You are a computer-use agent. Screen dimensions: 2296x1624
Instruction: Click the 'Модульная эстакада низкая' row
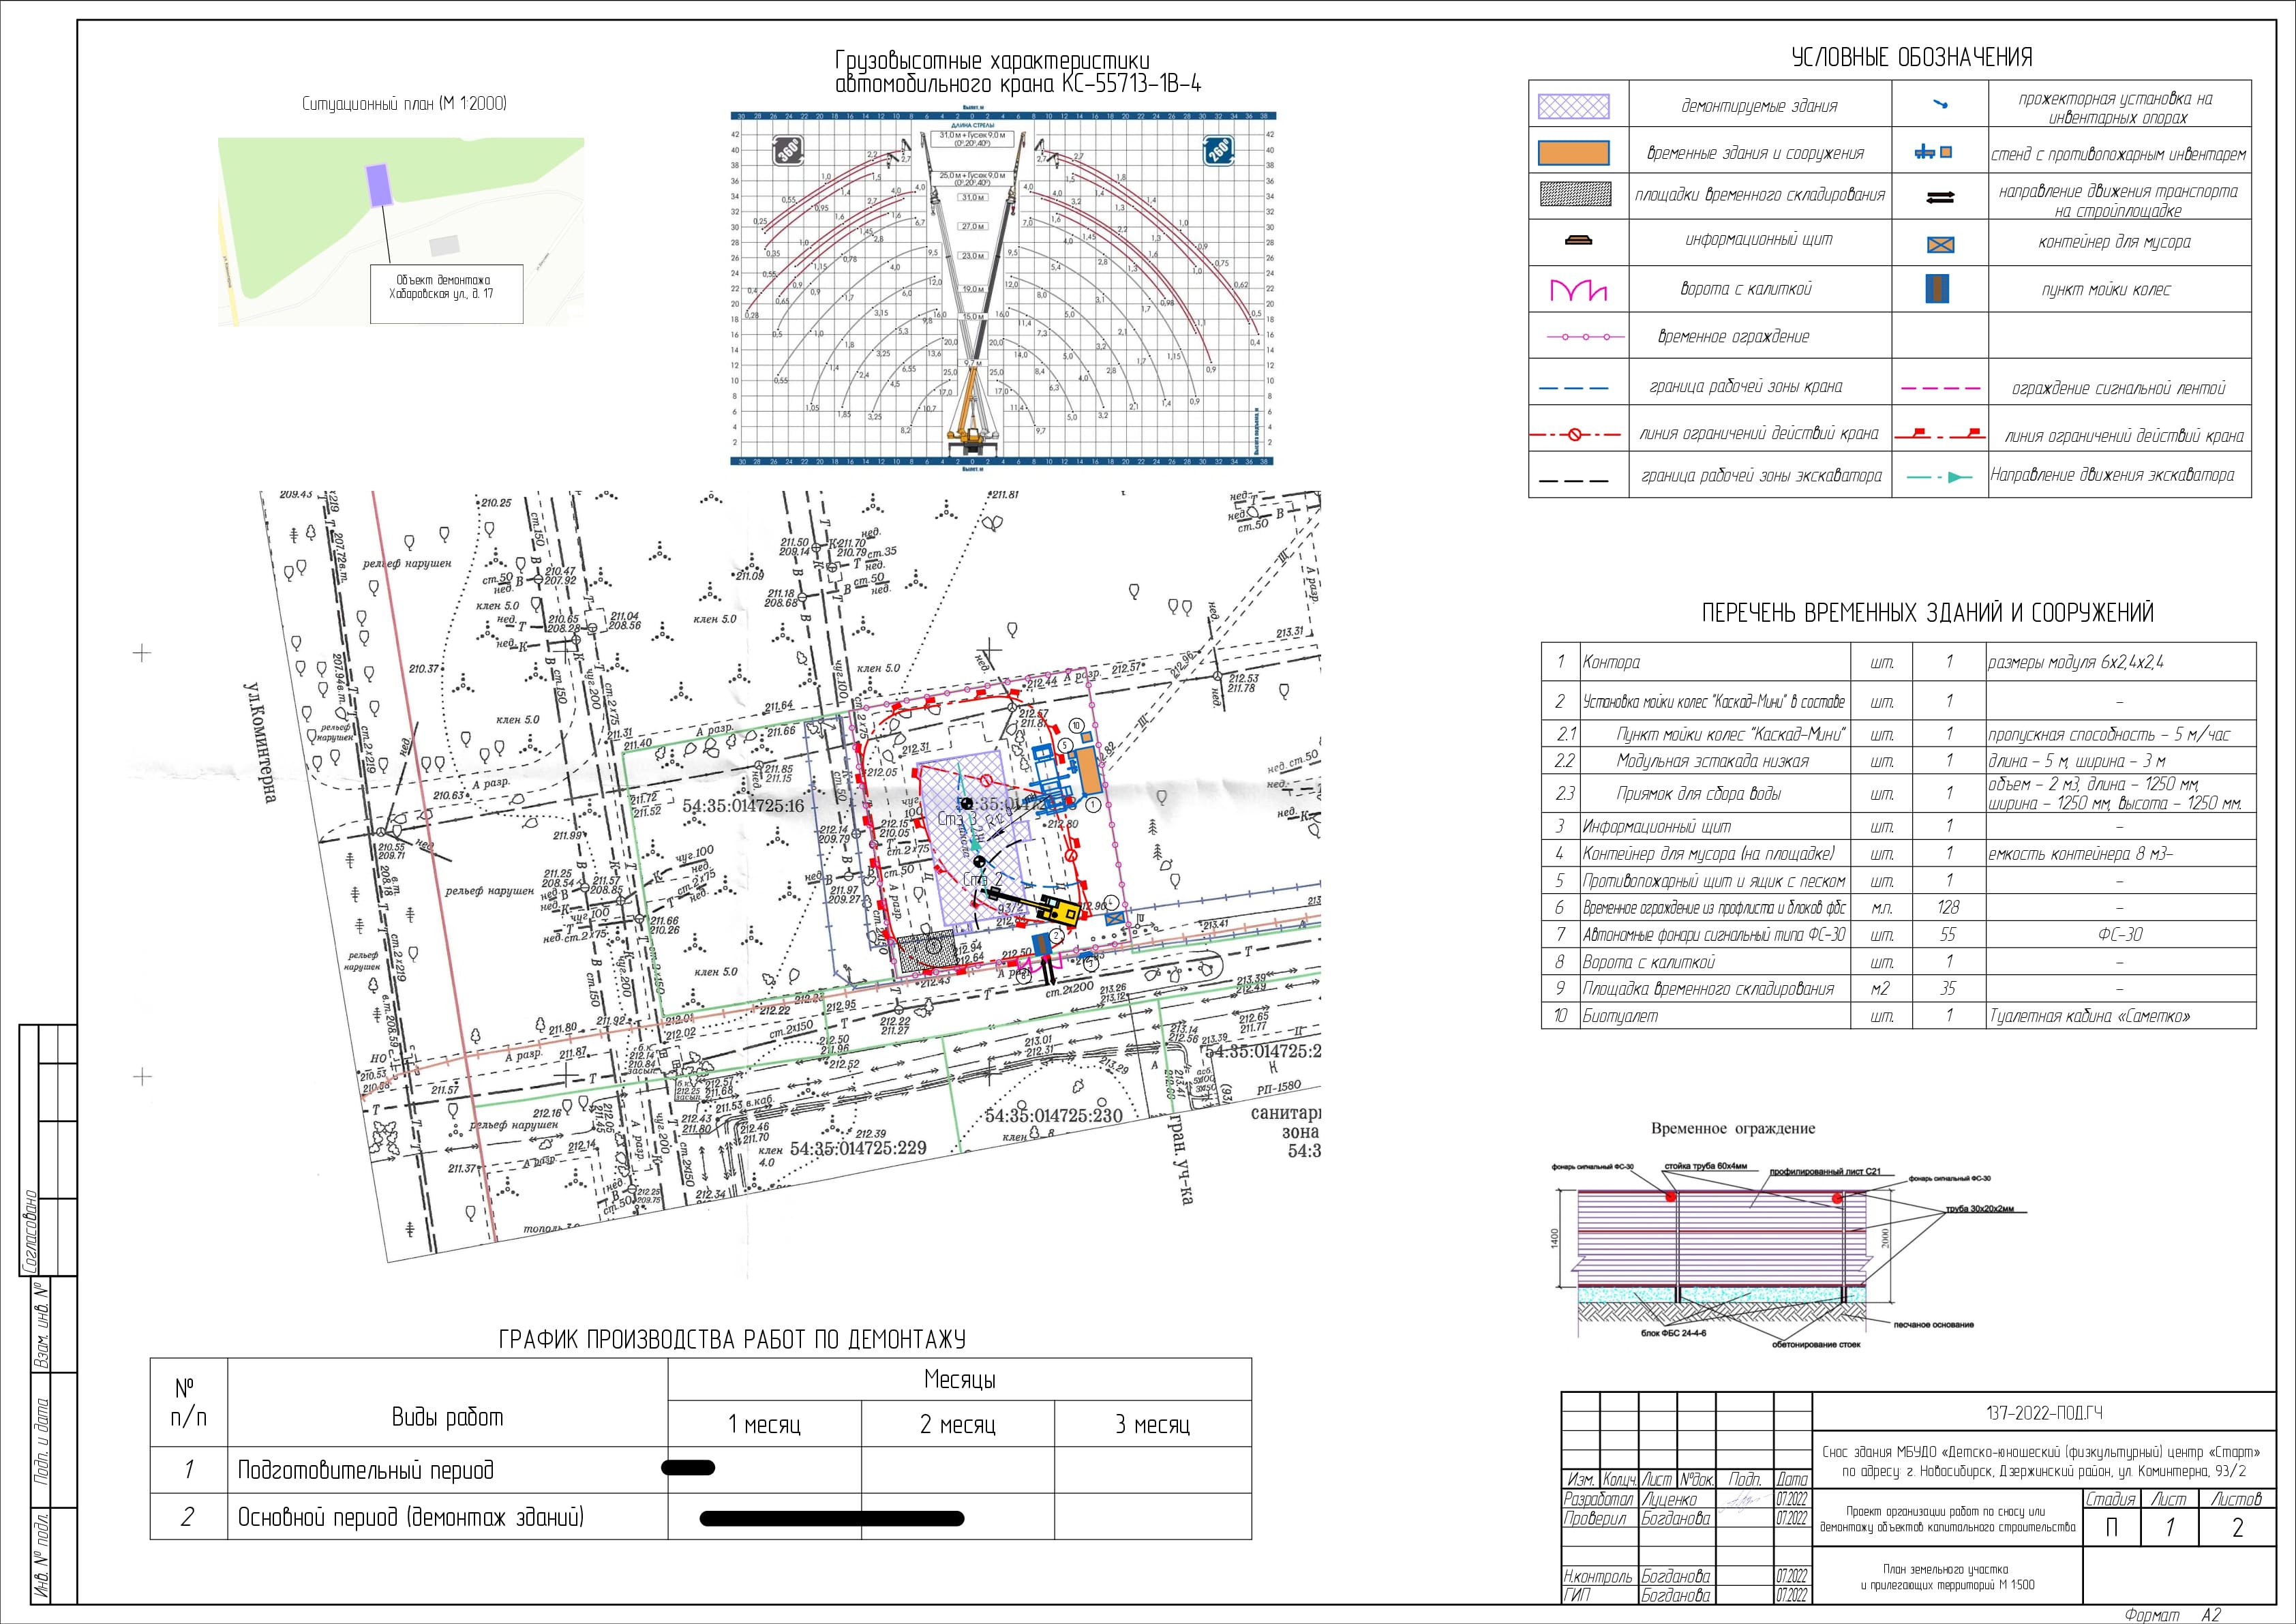point(1898,761)
